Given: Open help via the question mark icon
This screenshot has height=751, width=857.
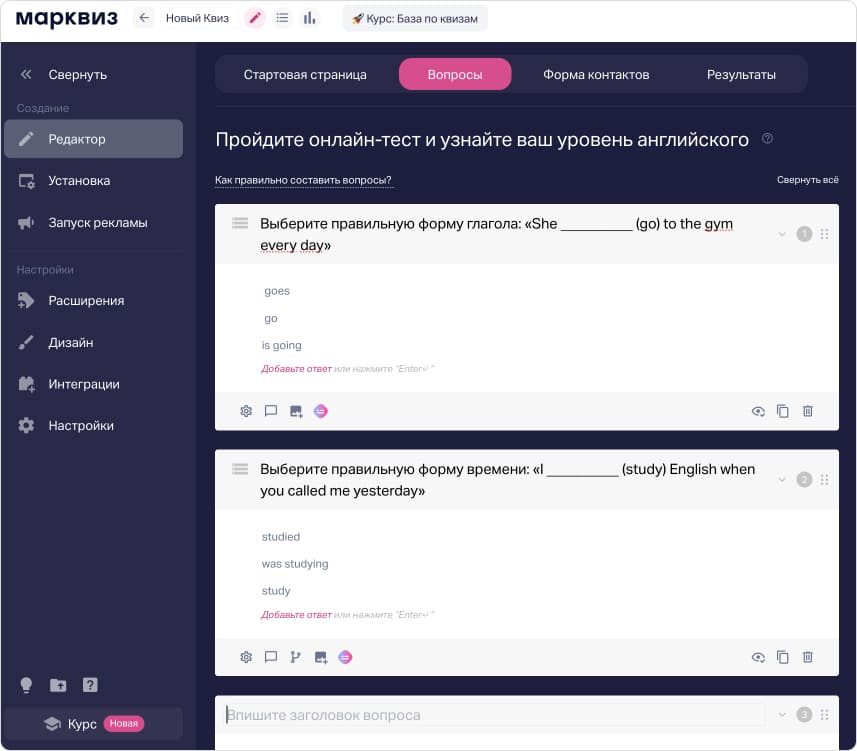Looking at the screenshot, I should pyautogui.click(x=90, y=685).
